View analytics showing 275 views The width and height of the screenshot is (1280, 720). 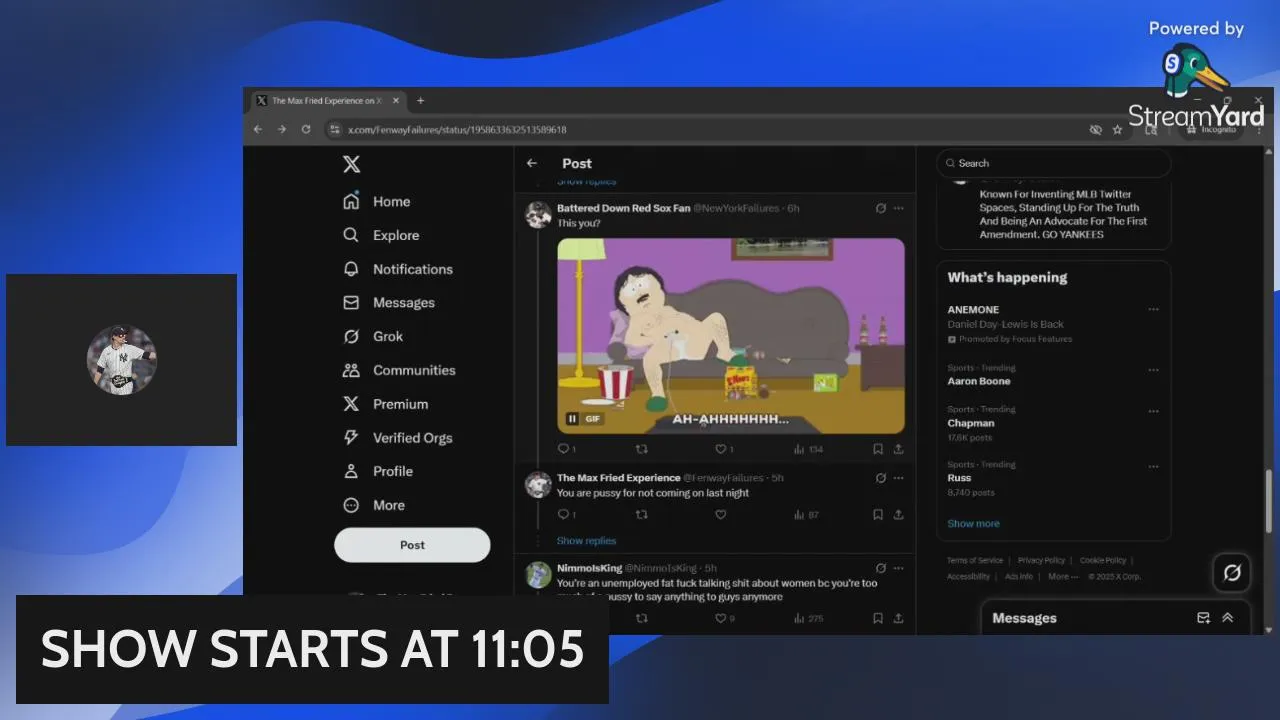[808, 618]
